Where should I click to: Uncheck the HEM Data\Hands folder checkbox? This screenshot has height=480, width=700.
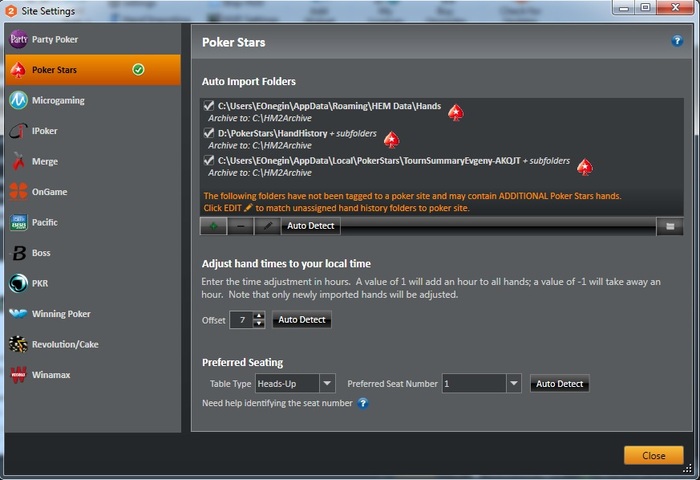pos(208,106)
